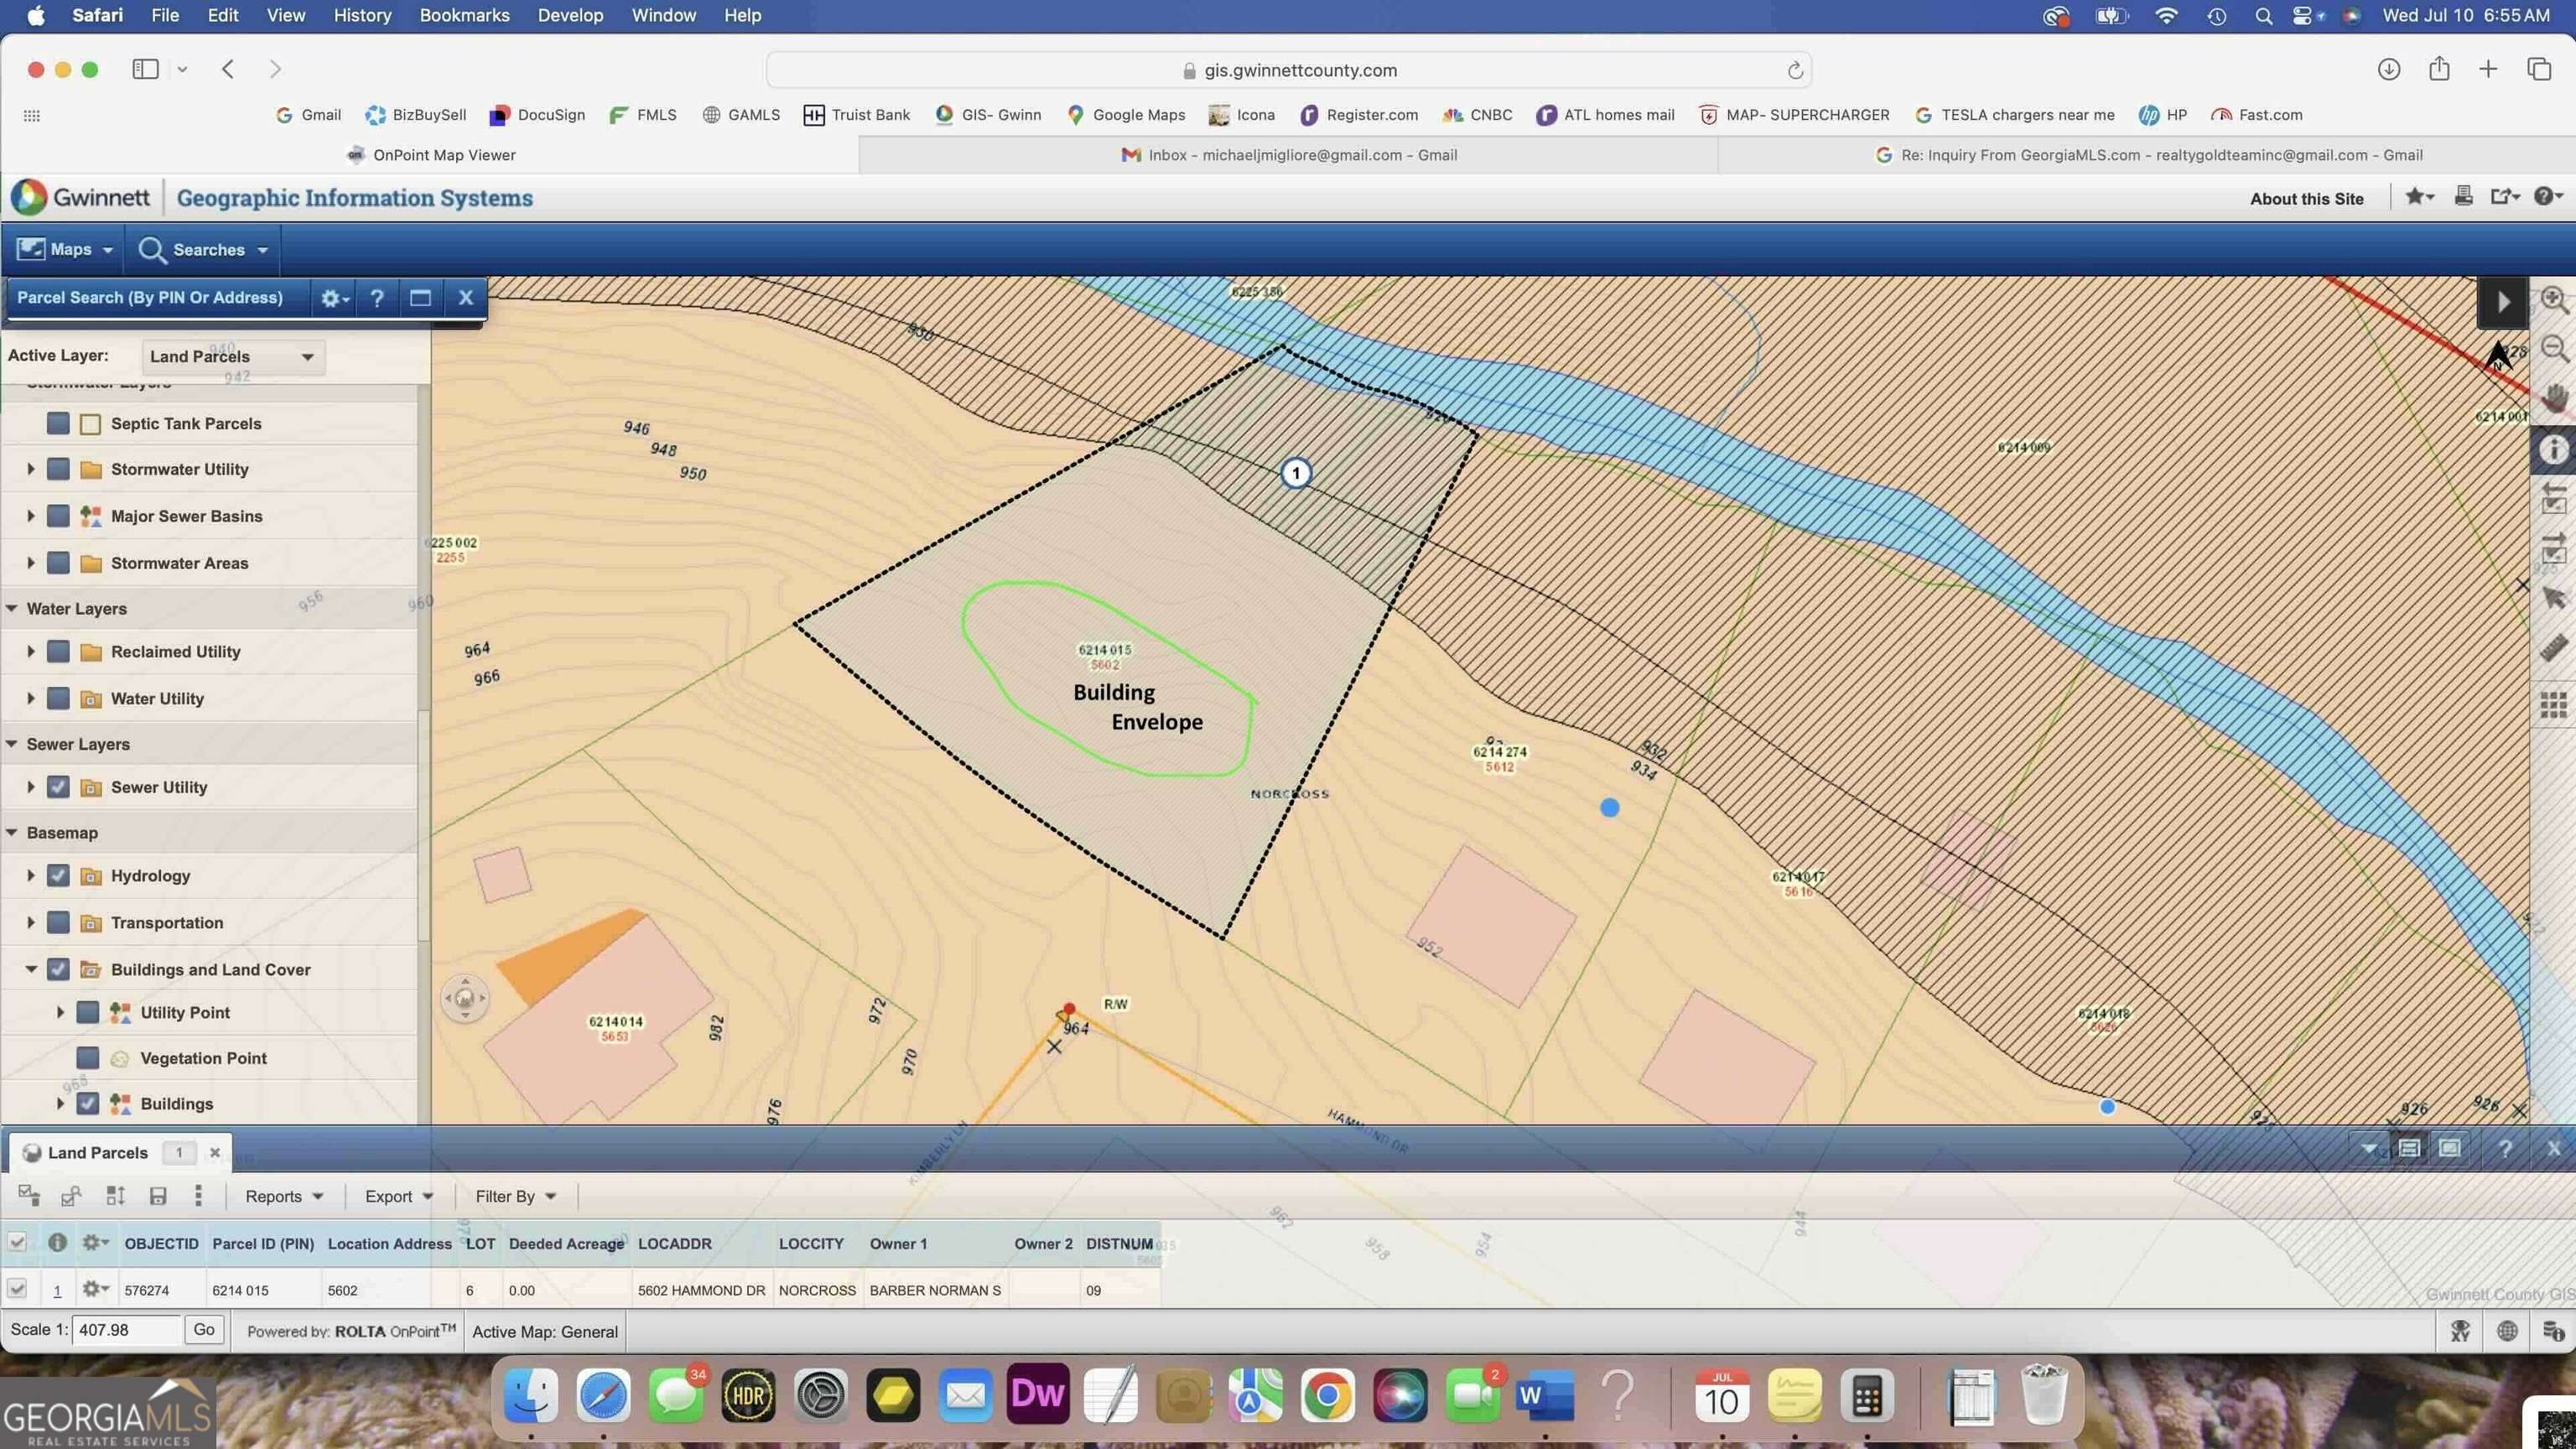Open the help question mark menu in header
The image size is (2576, 1449).
pos(2547,197)
